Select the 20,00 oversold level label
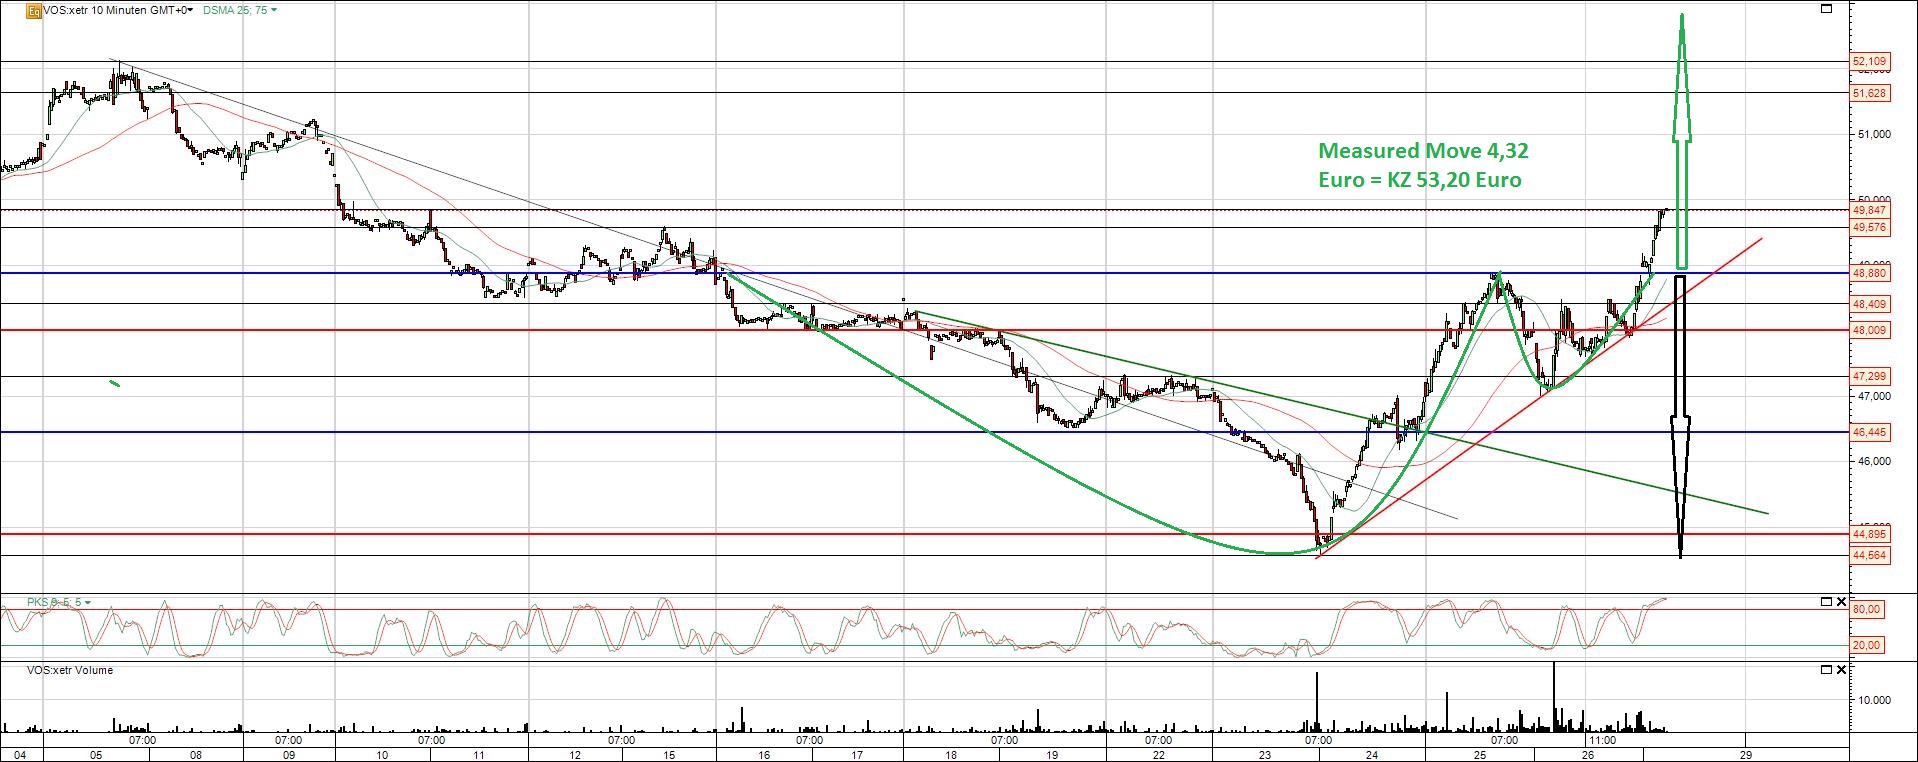Image resolution: width=1918 pixels, height=762 pixels. 1867,645
